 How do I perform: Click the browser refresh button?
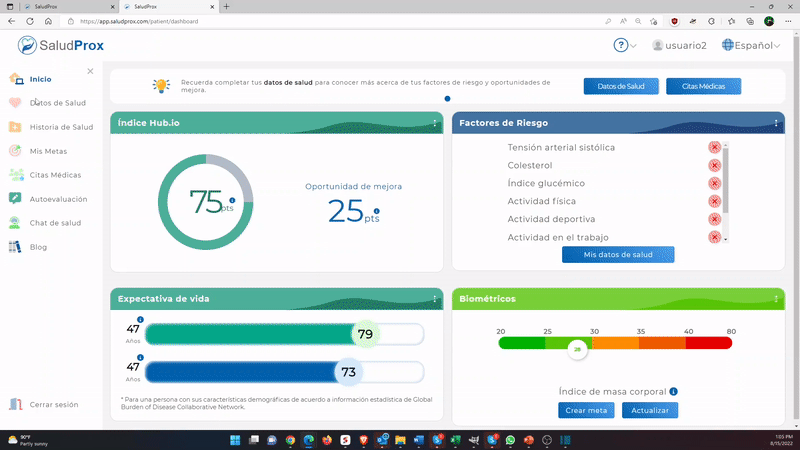(30, 21)
